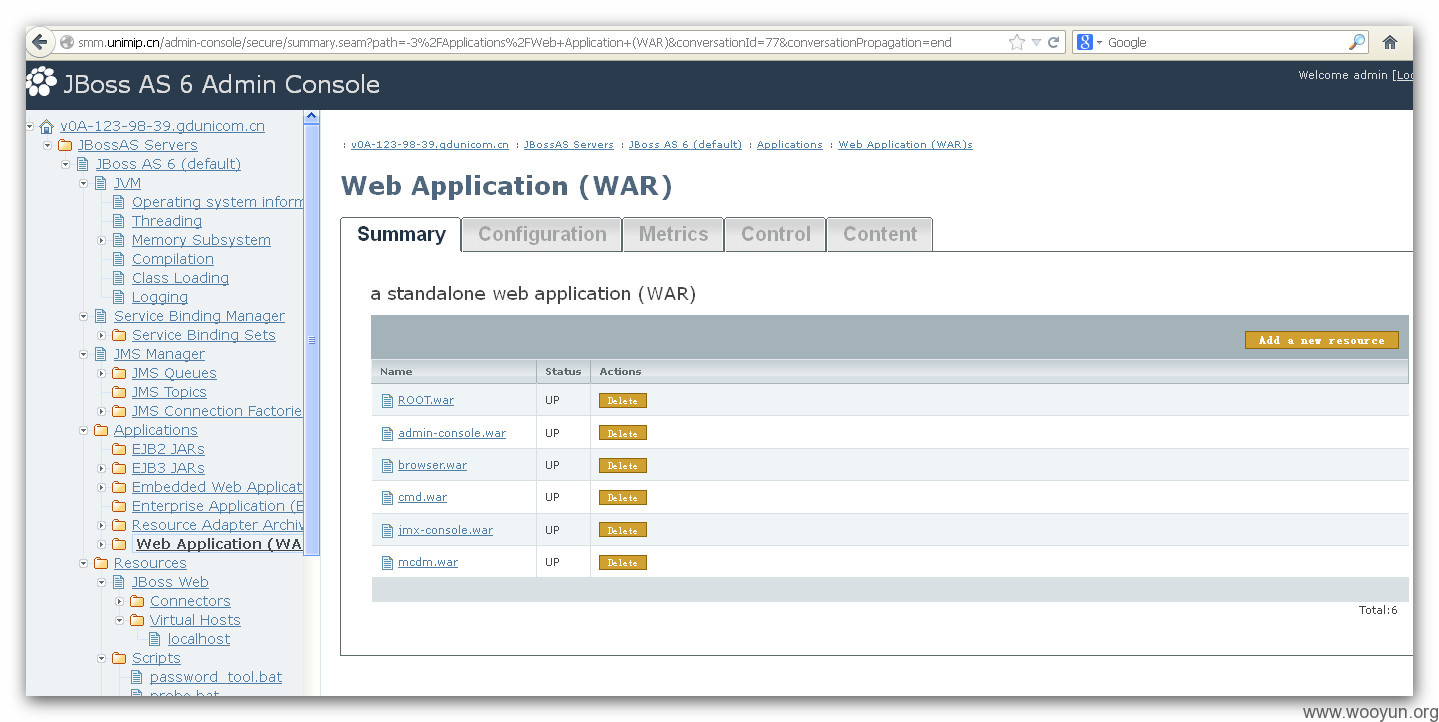Image resolution: width=1439 pixels, height=722 pixels.
Task: Click Add a new resource button
Action: 1321,340
